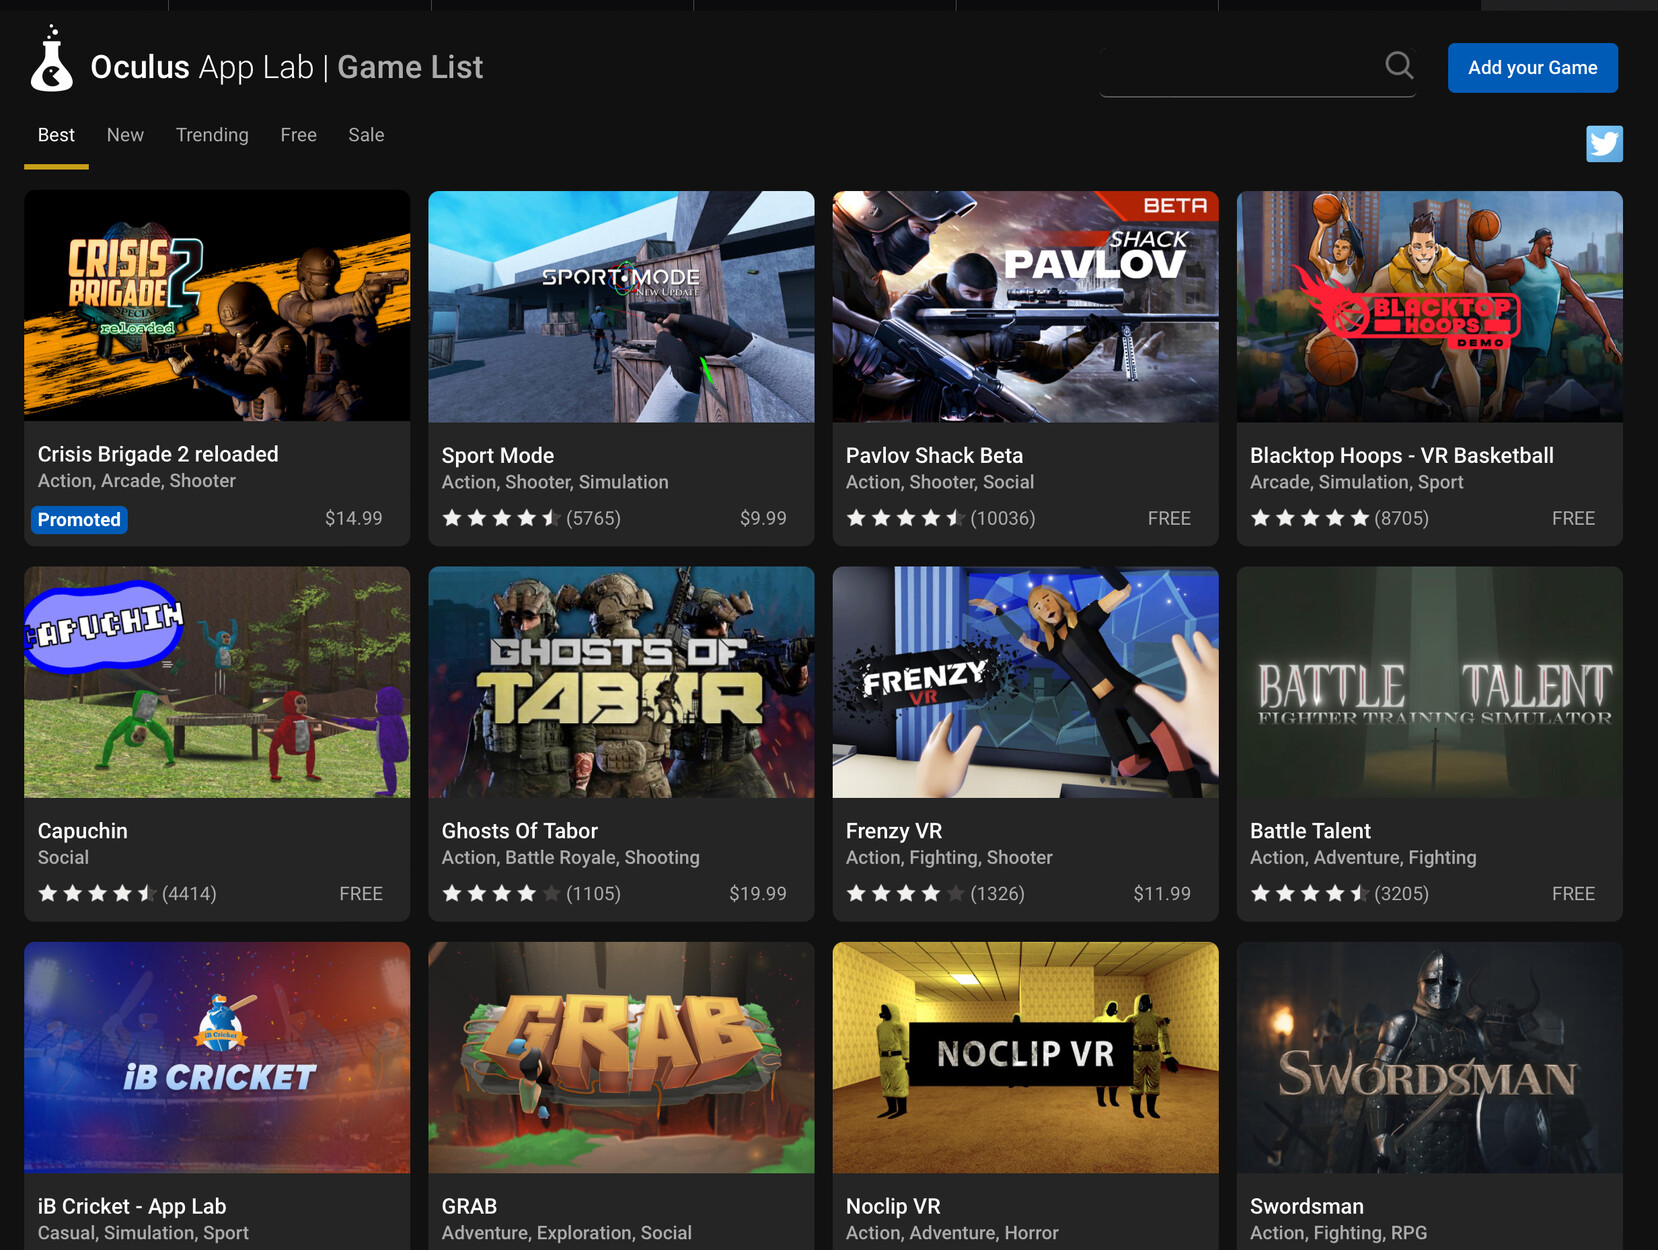This screenshot has height=1250, width=1658.
Task: Click Blacktop Hoops - VR Basketball title
Action: [x=1401, y=455]
